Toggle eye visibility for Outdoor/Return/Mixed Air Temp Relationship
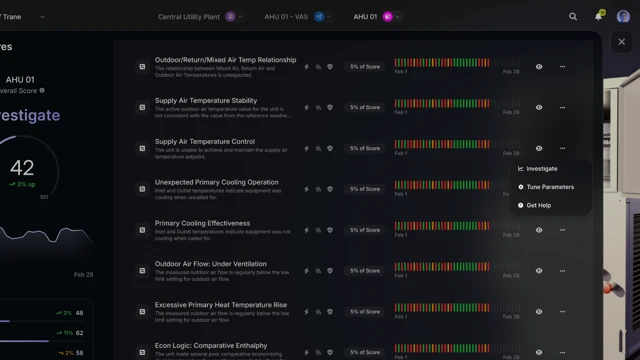 539,67
